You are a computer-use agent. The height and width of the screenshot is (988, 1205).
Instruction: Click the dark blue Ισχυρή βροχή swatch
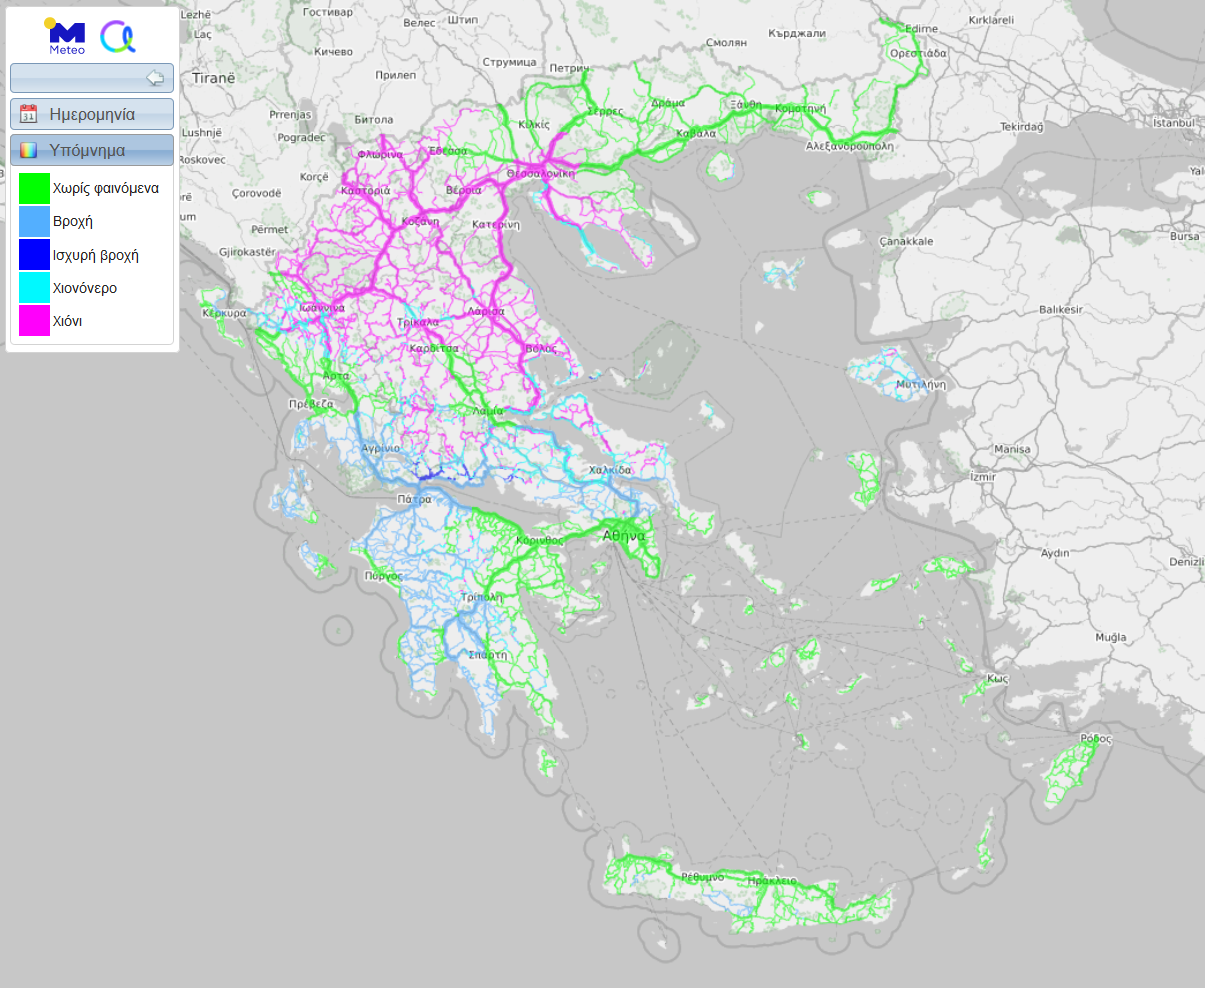34,255
